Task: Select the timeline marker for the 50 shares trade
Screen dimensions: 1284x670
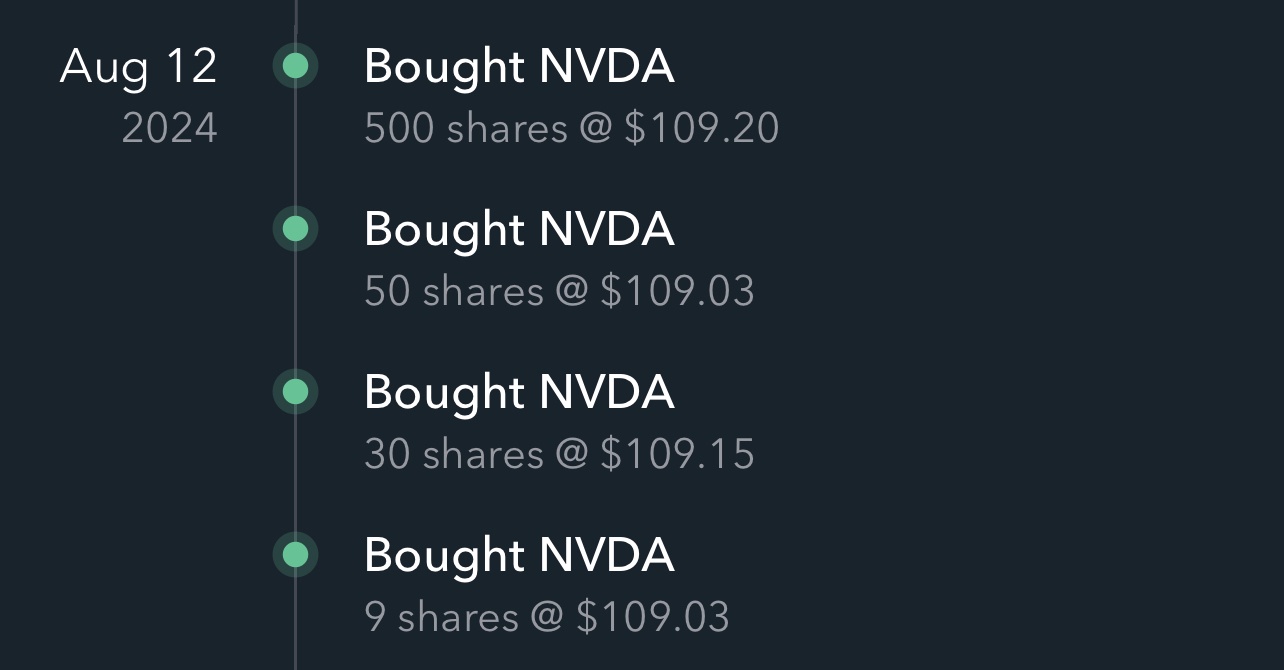Action: coord(295,229)
